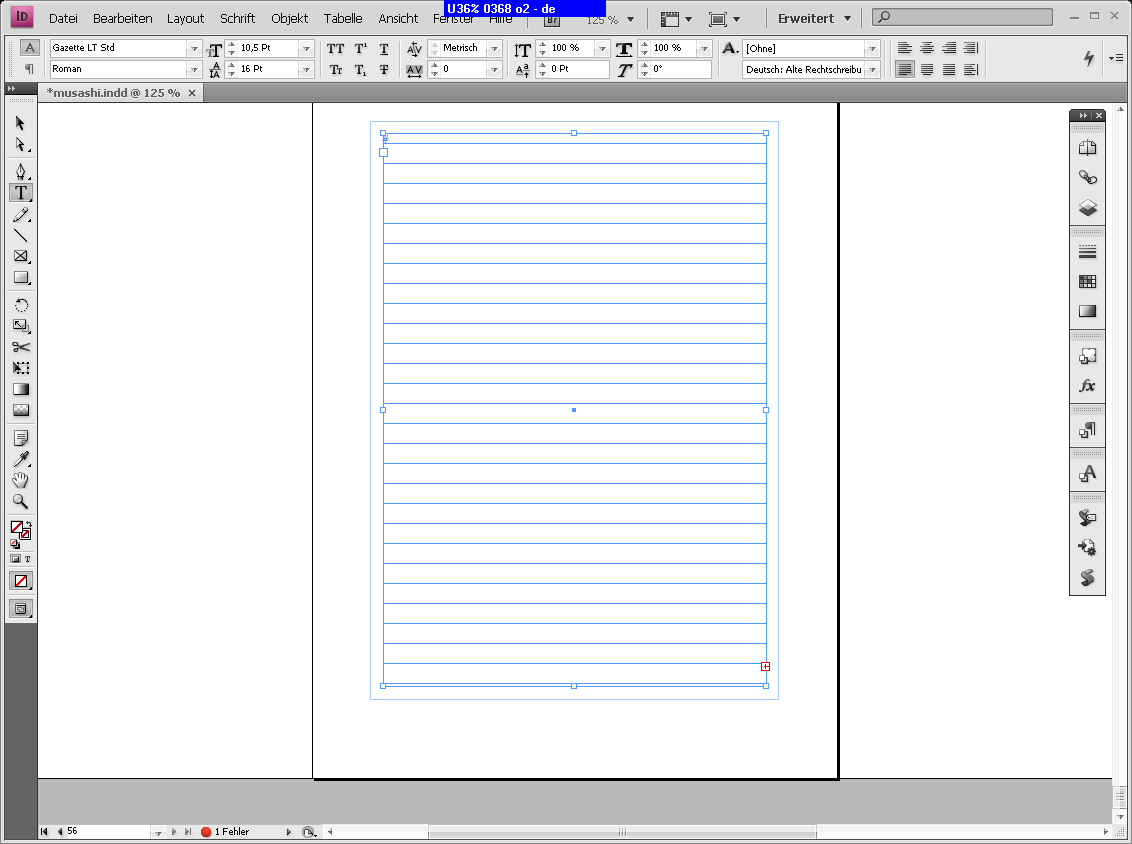Open the Layers panel icon
The width and height of the screenshot is (1132, 844).
1087,208
